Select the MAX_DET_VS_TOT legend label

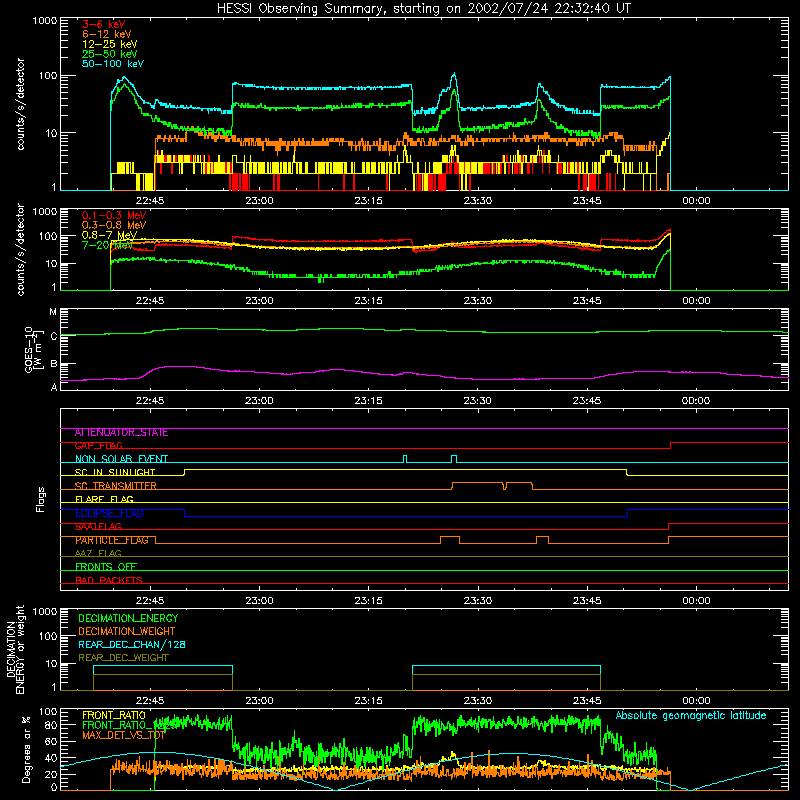click(x=123, y=735)
